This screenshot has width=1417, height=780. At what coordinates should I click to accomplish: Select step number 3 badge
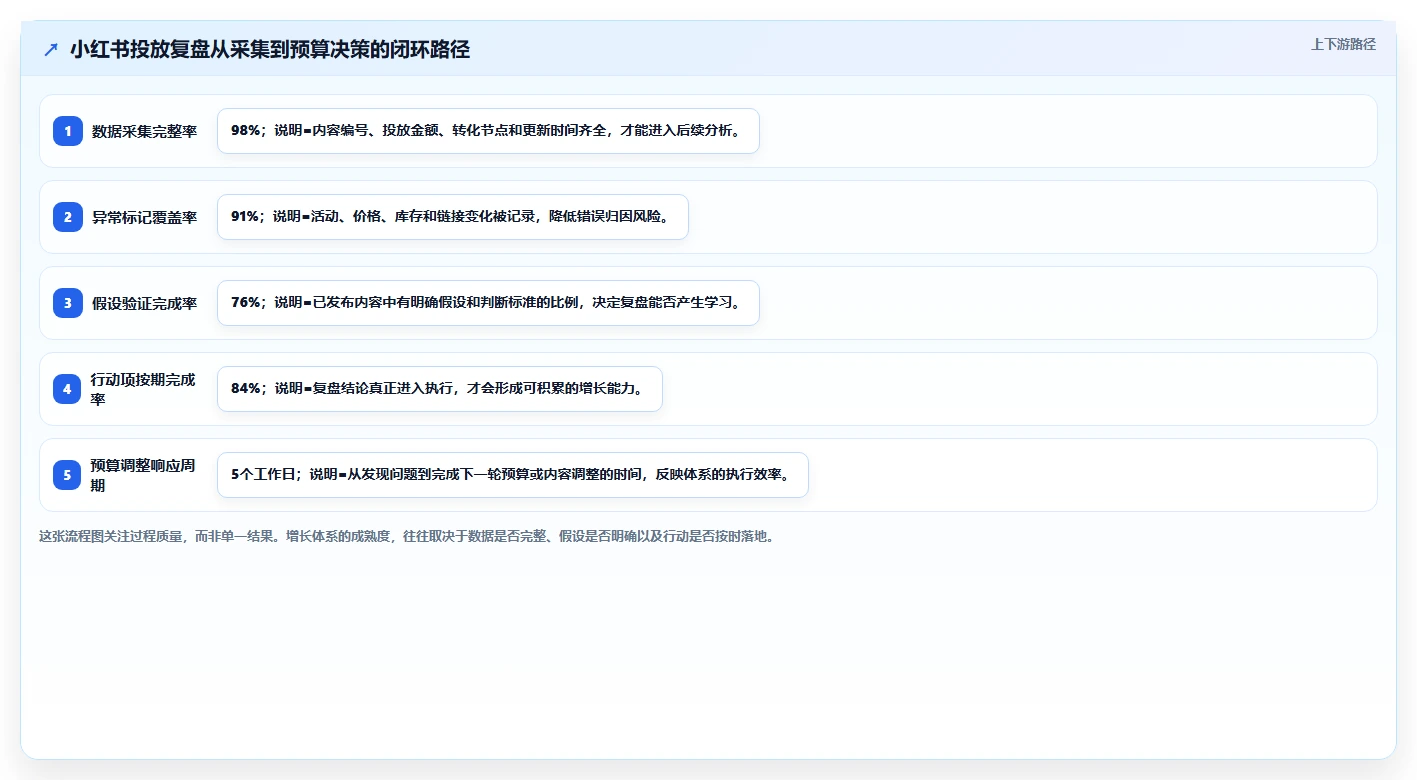tap(68, 303)
